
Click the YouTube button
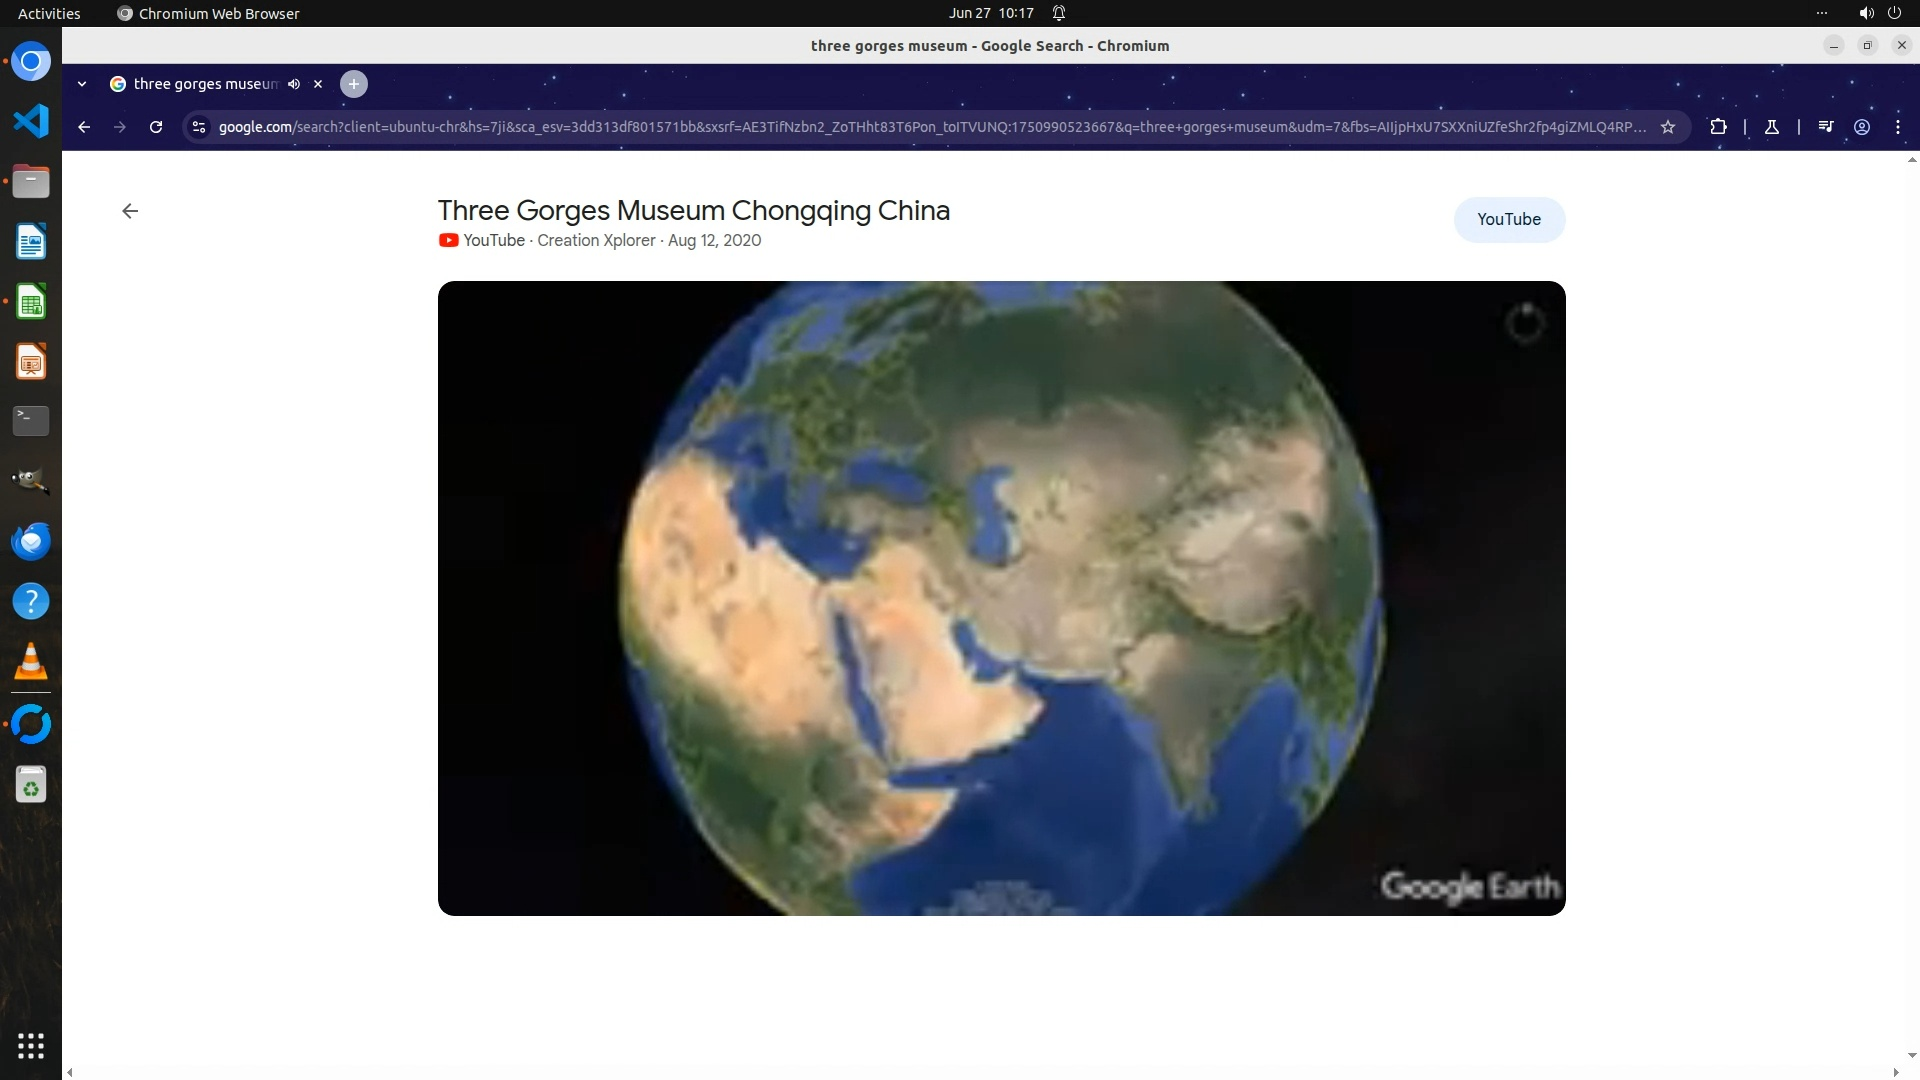tap(1509, 219)
